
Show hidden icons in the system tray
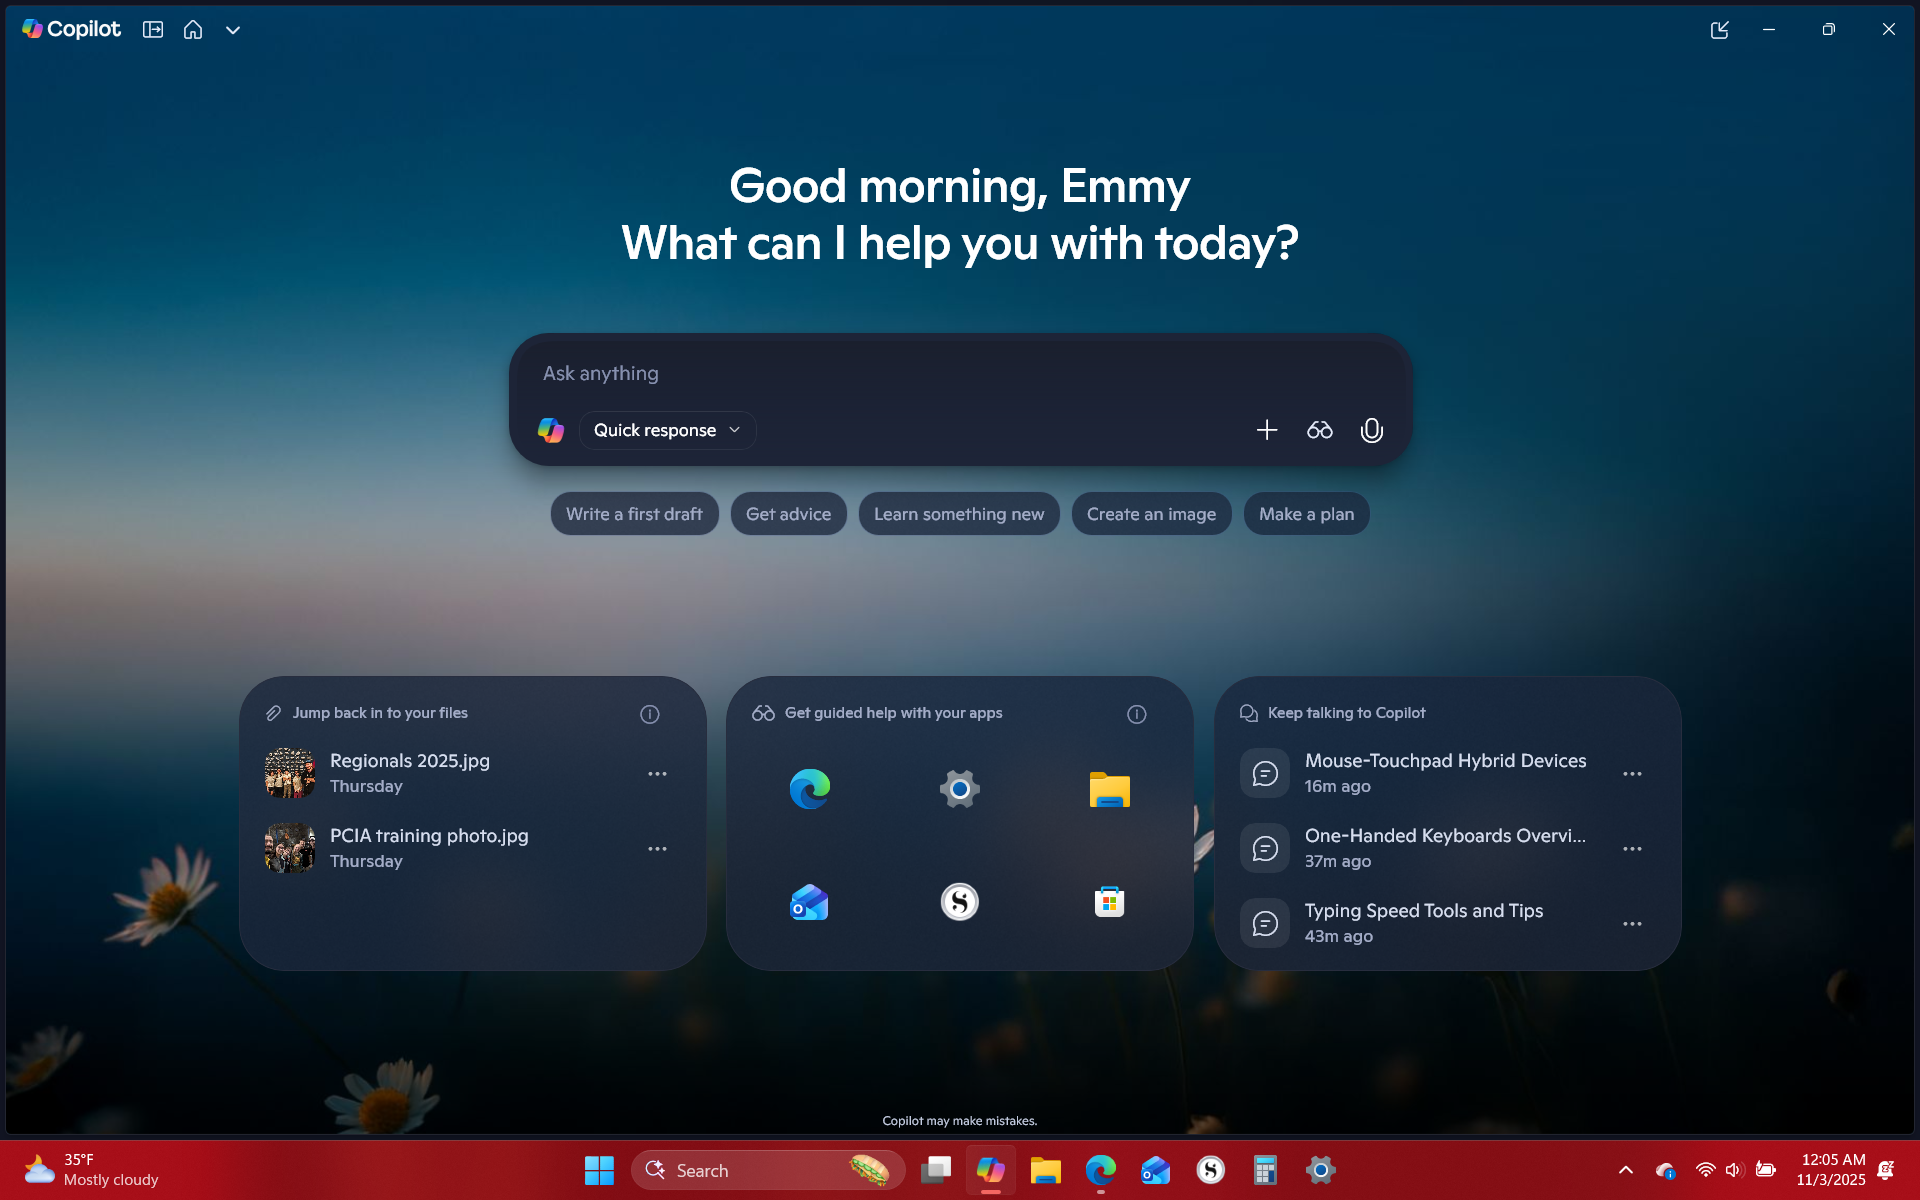1625,1169
